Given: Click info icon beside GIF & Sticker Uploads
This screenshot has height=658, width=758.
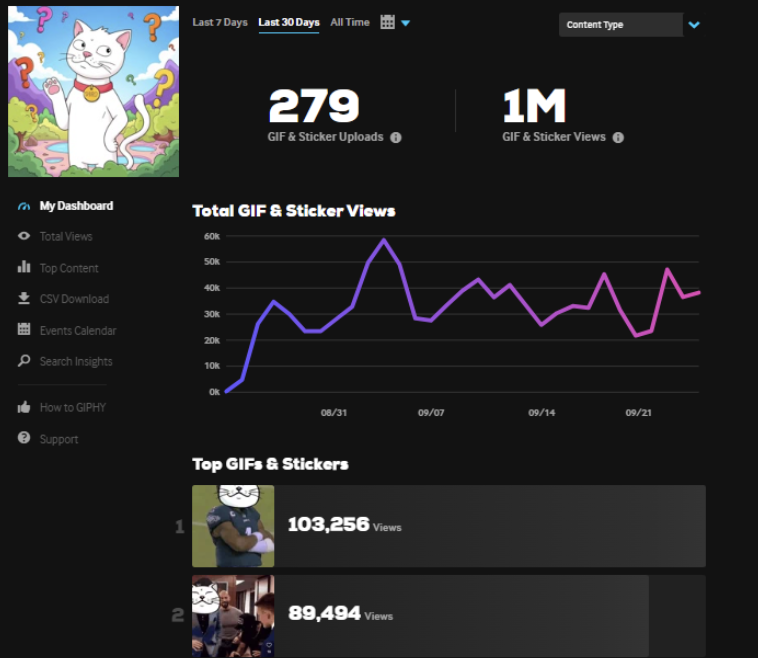Looking at the screenshot, I should 396,138.
